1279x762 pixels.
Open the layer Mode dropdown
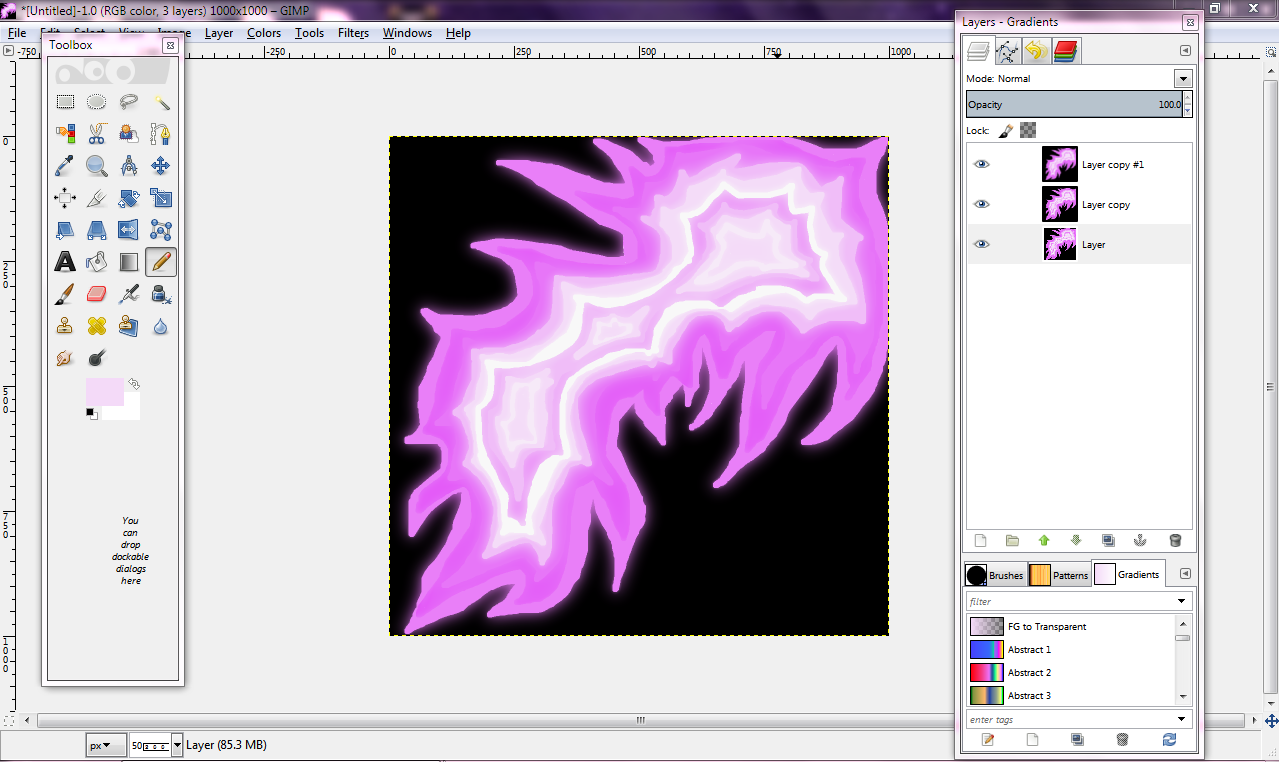[1183, 78]
